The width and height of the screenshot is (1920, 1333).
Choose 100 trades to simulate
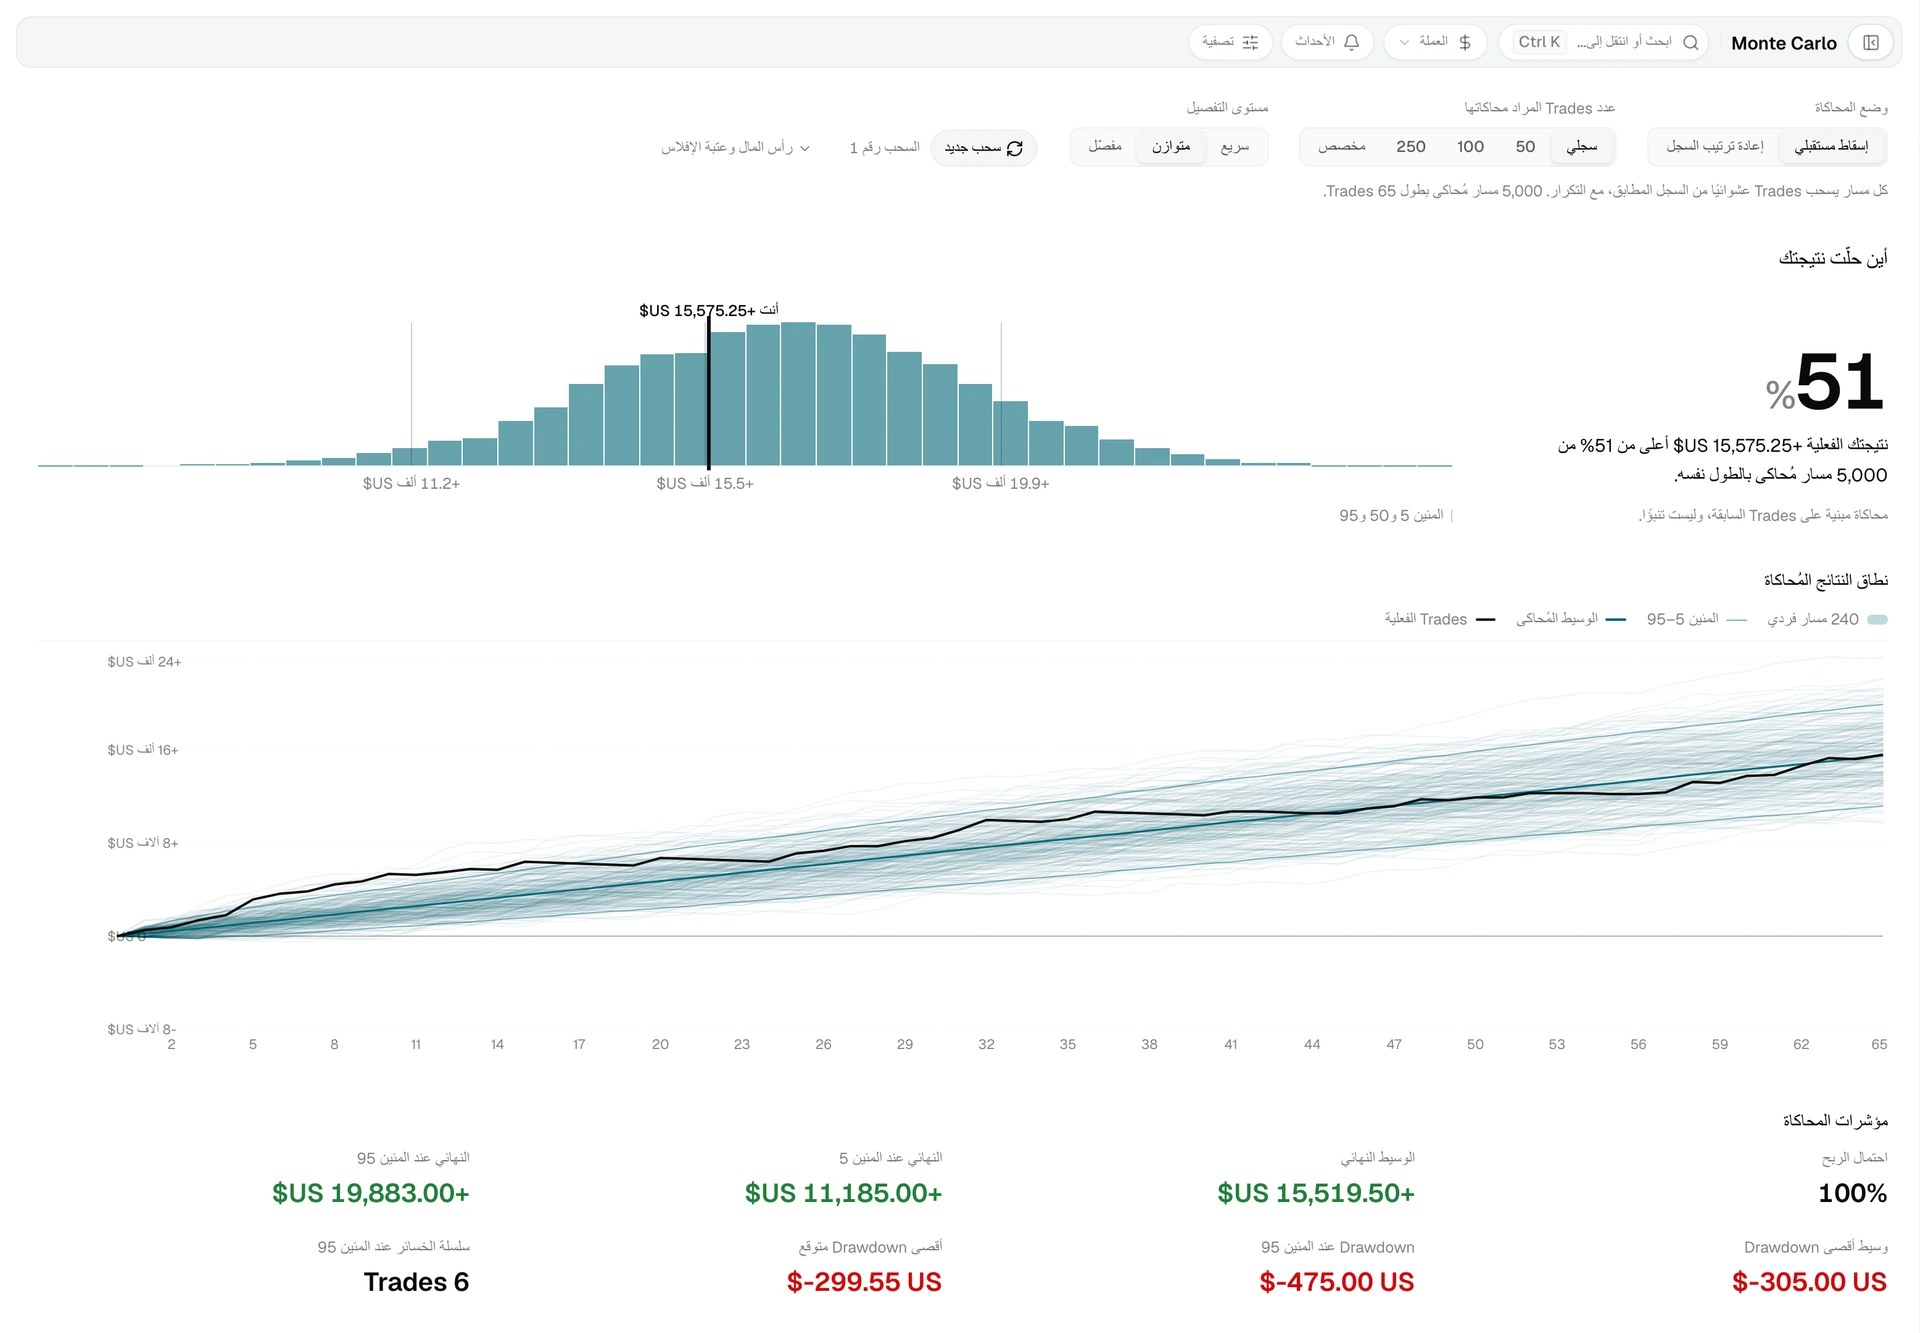pos(1470,147)
